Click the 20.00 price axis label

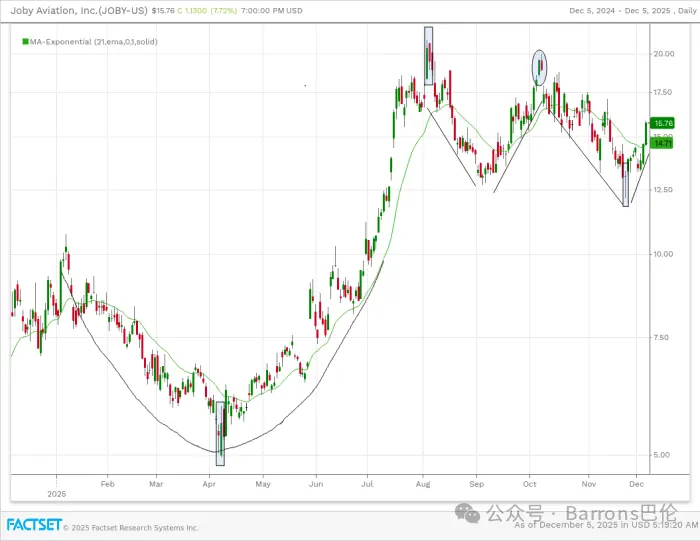tap(663, 55)
